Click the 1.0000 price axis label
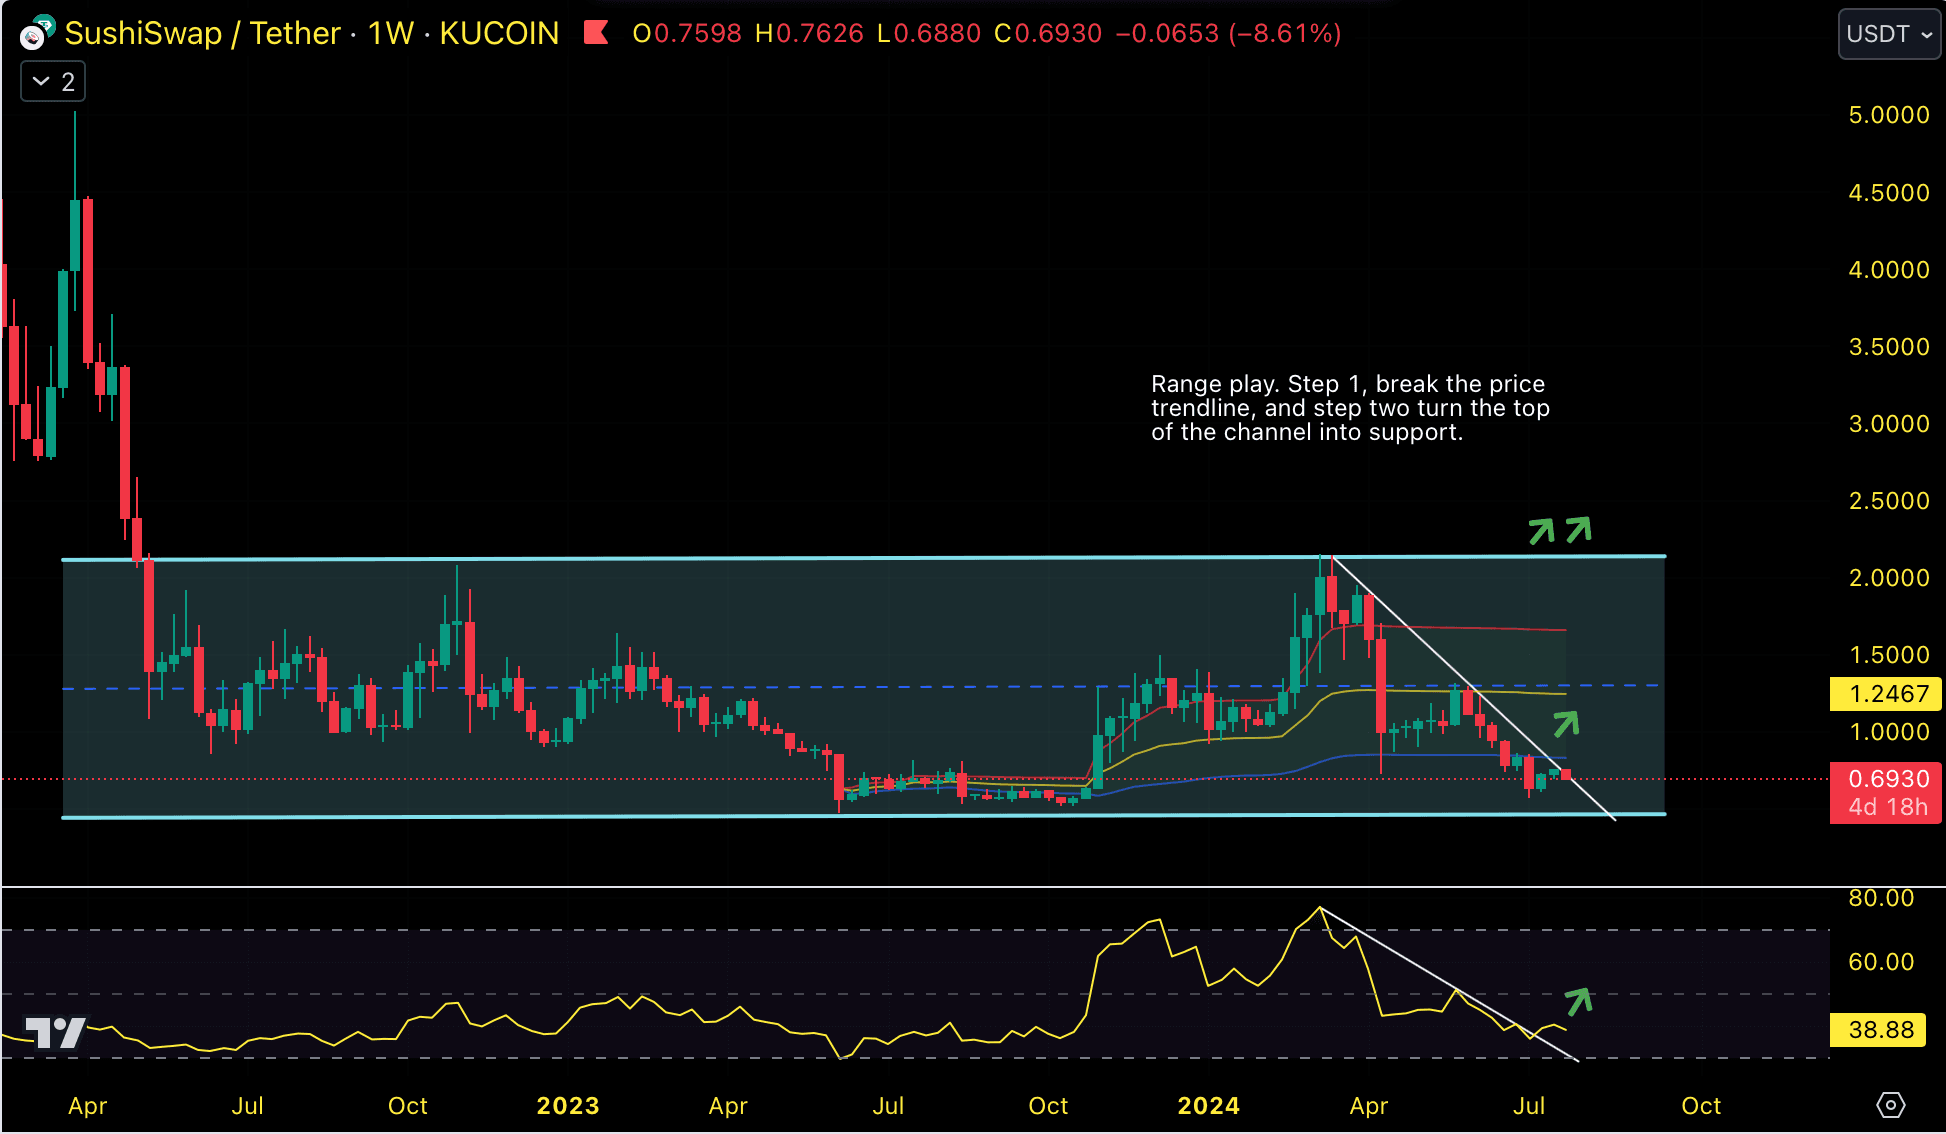This screenshot has height=1134, width=1946. point(1889,732)
